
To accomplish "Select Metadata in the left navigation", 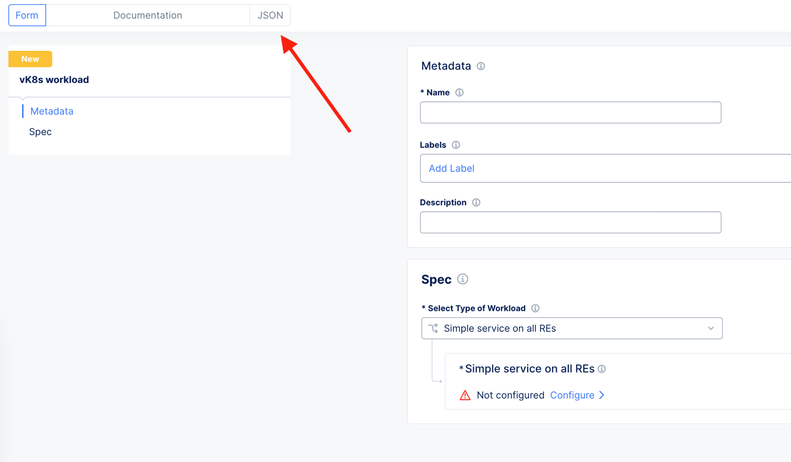I will [52, 111].
